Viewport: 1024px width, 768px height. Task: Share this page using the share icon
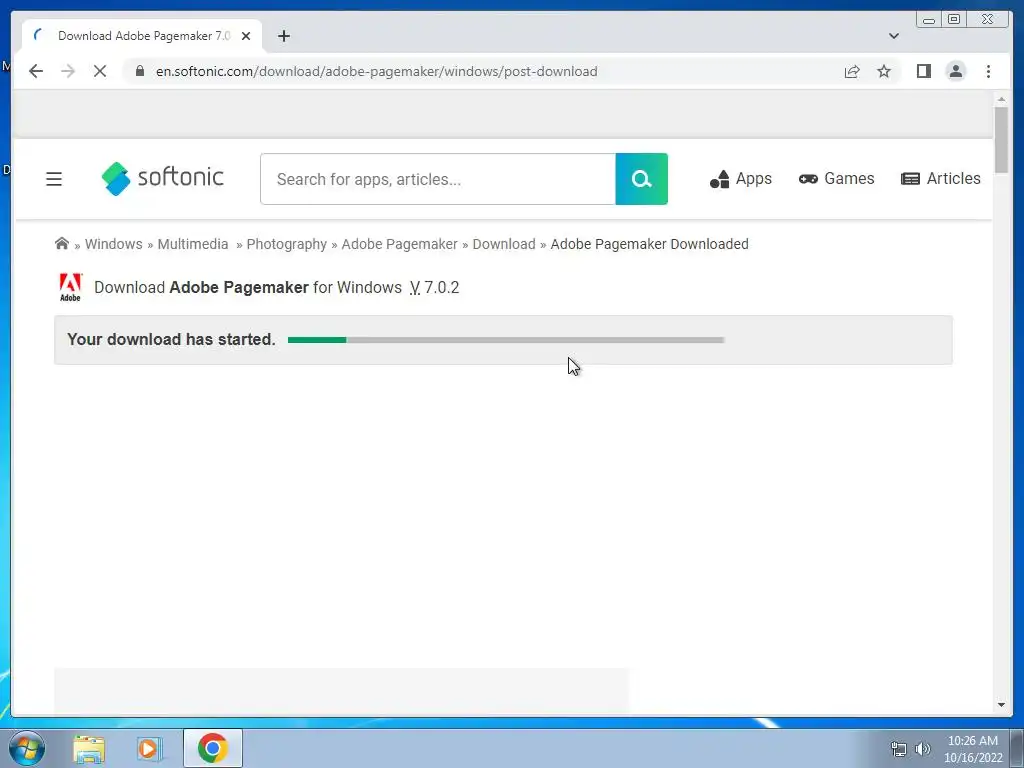pos(852,71)
